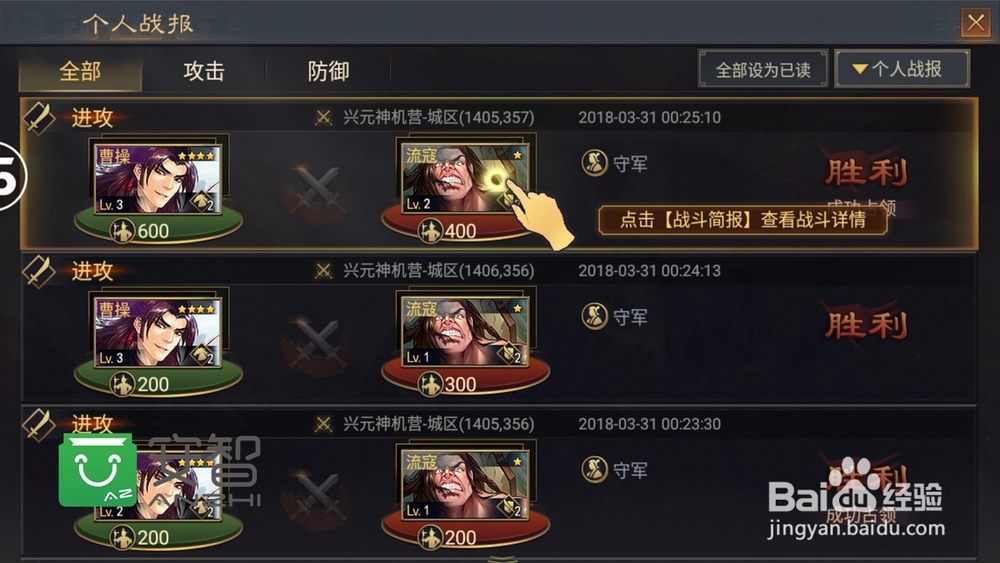1000x563 pixels.
Task: Click 全部设为已读 button
Action: coord(763,69)
